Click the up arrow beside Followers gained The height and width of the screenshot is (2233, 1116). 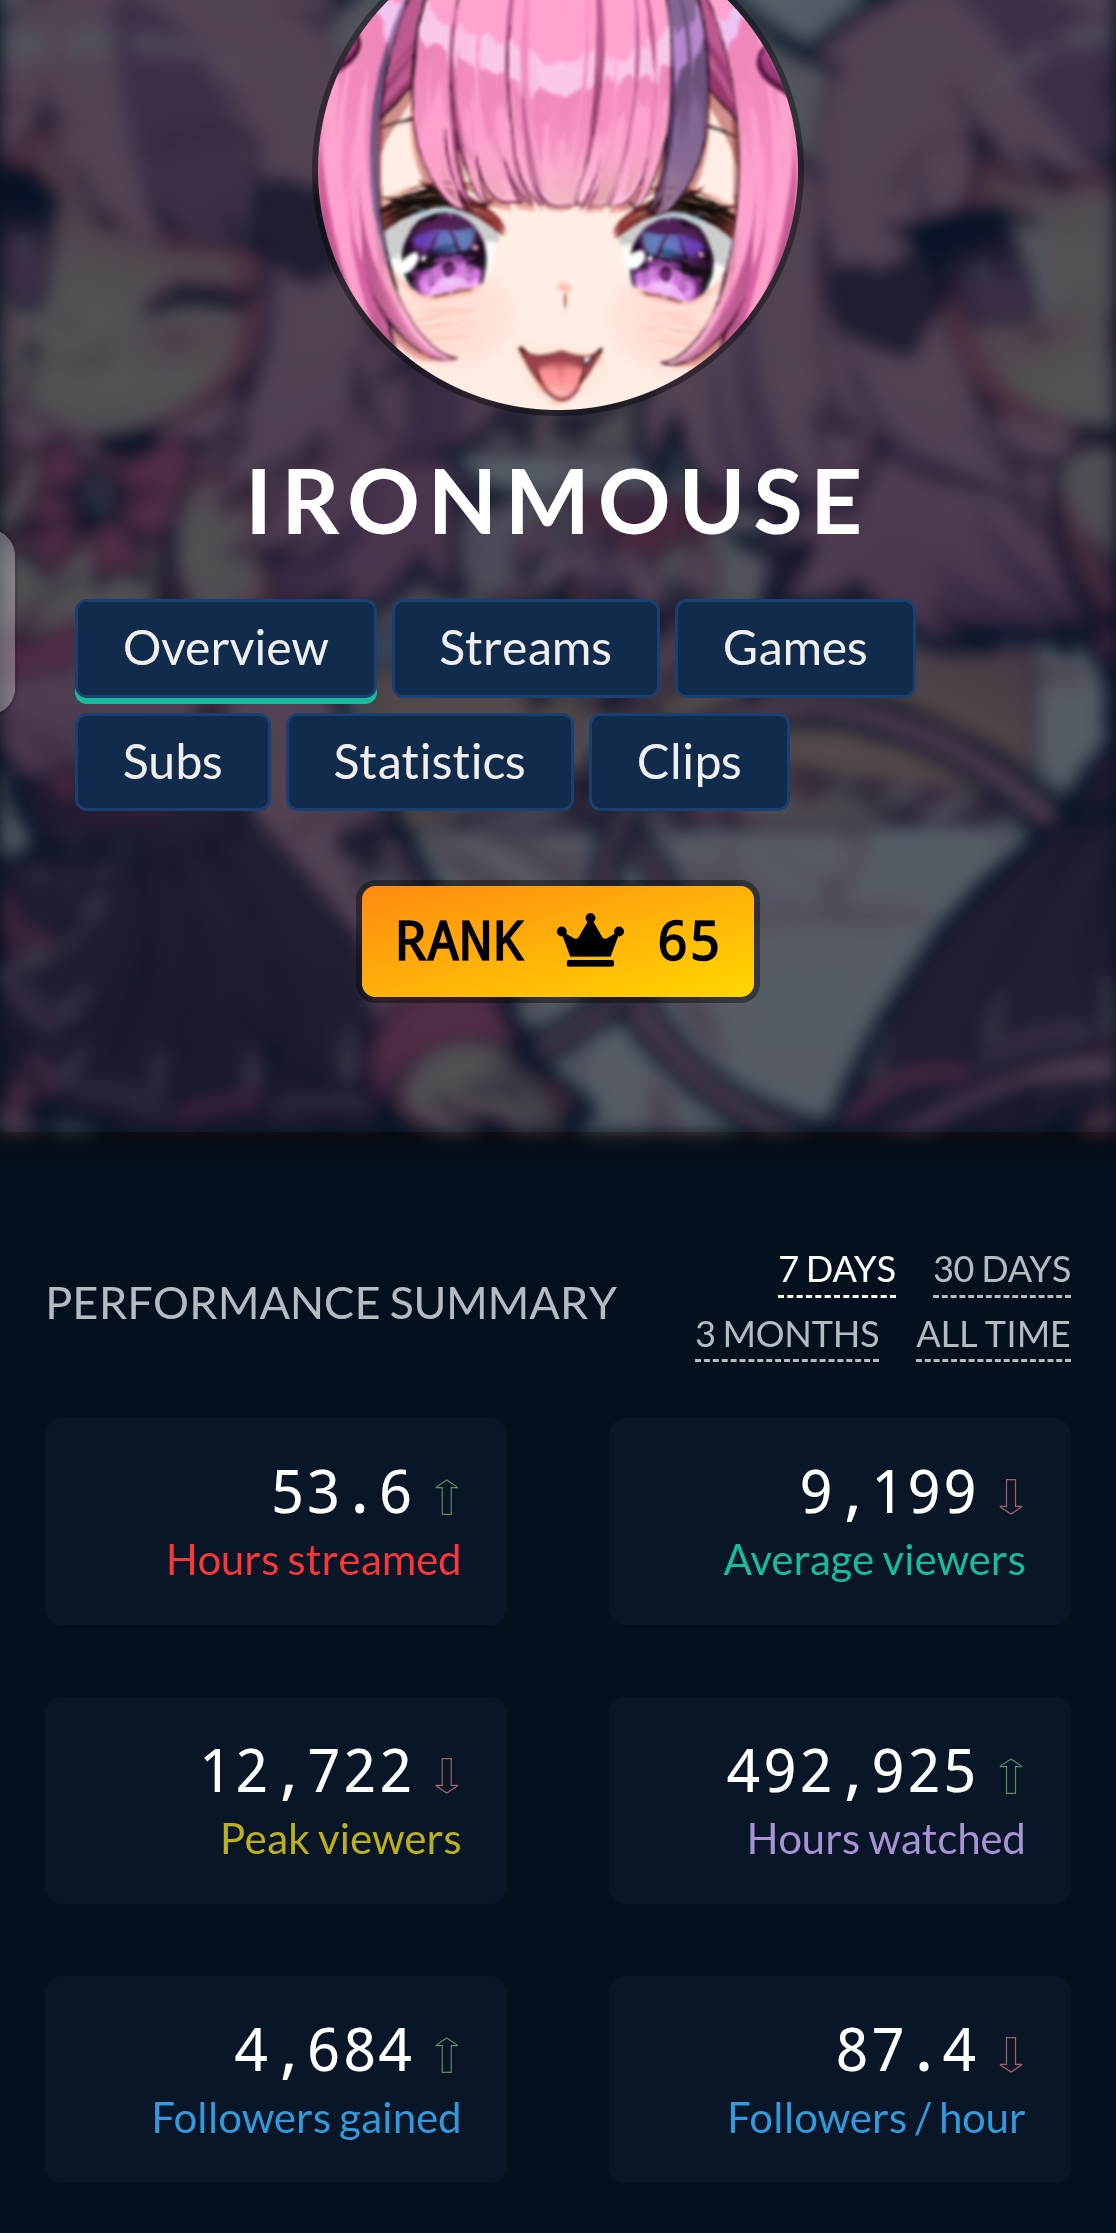click(446, 2054)
